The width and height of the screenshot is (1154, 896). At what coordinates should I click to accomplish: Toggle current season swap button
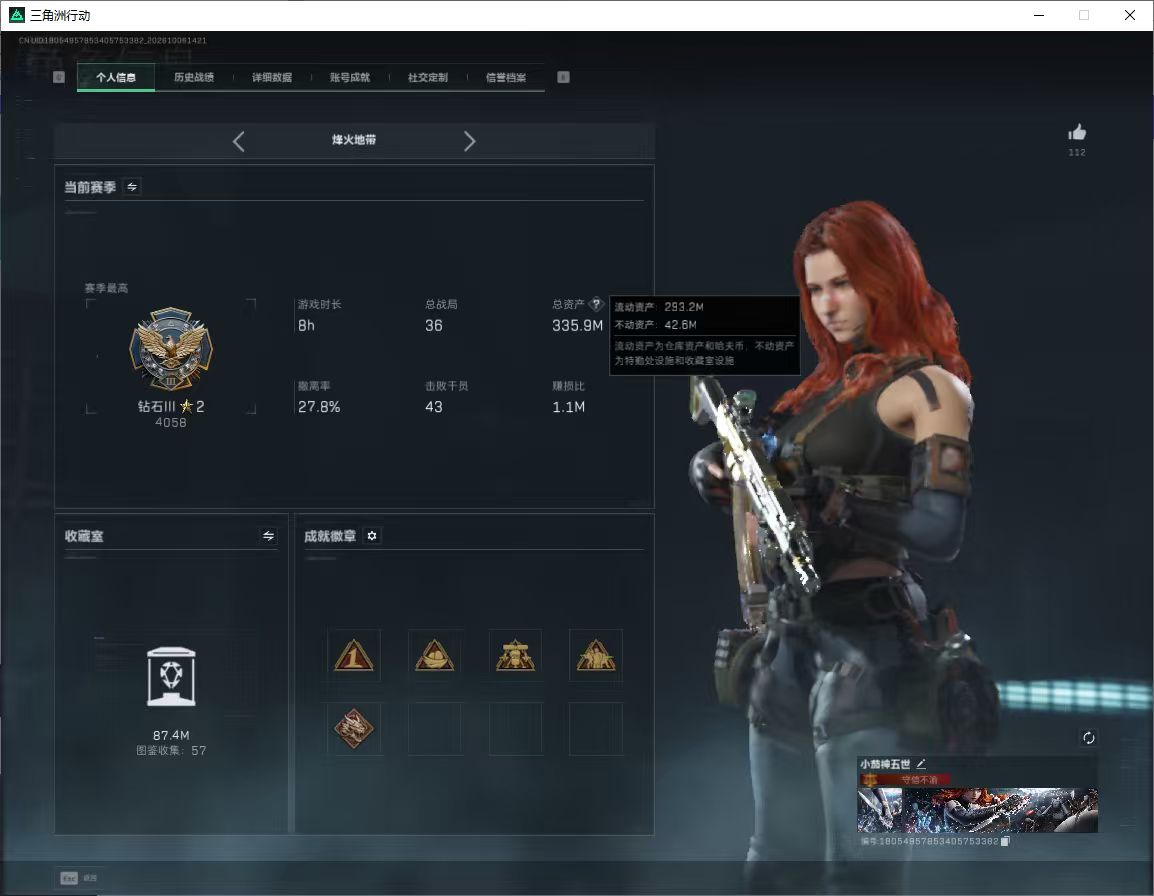pos(132,187)
